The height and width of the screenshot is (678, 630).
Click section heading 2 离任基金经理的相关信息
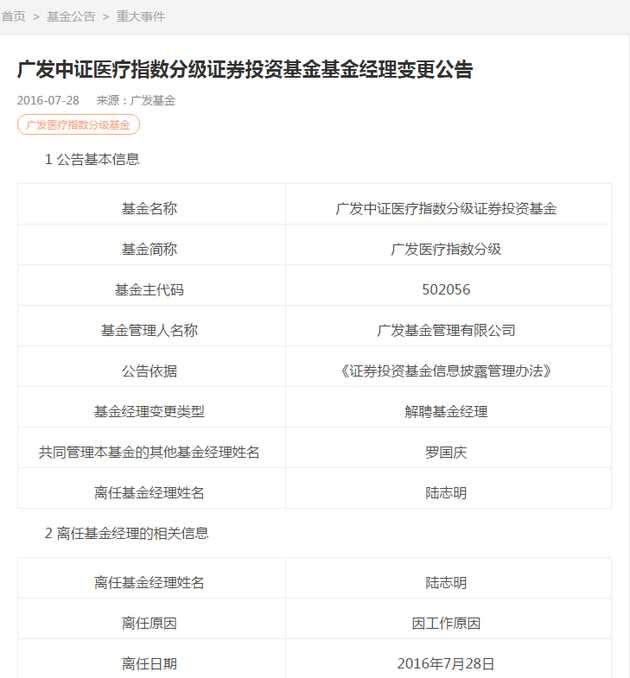127,533
